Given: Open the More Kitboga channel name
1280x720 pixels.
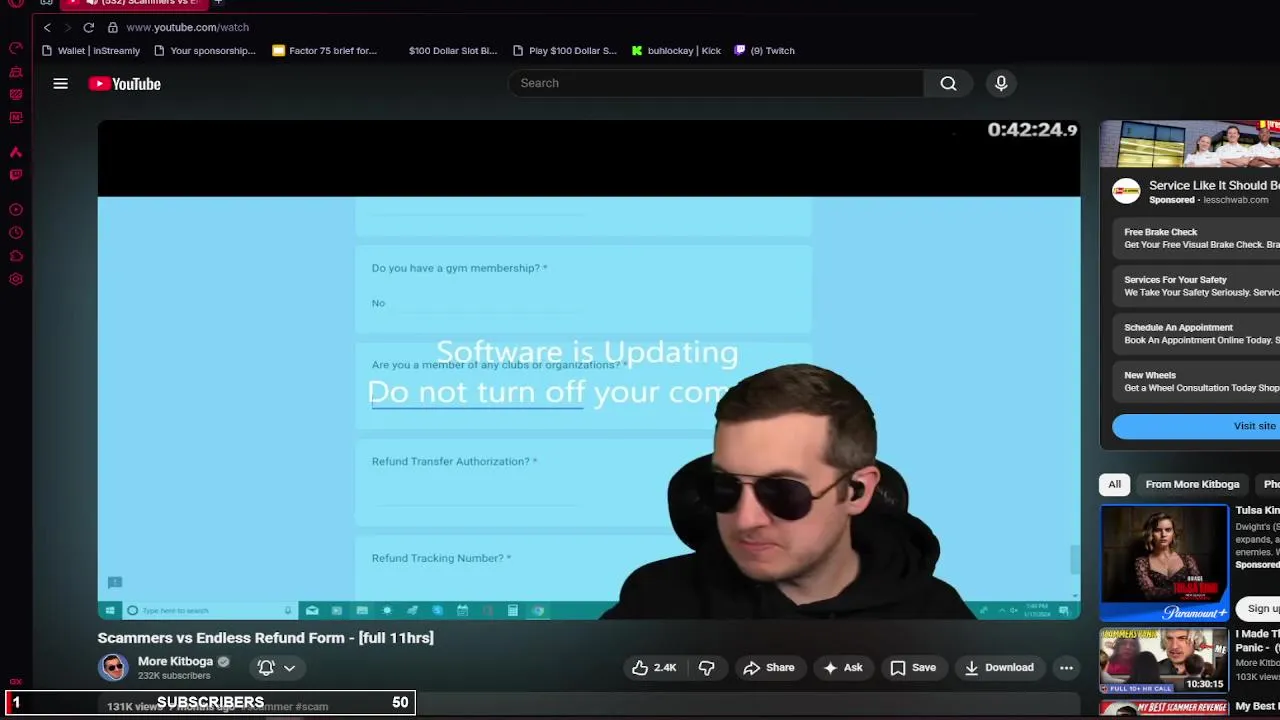Looking at the screenshot, I should (175, 661).
